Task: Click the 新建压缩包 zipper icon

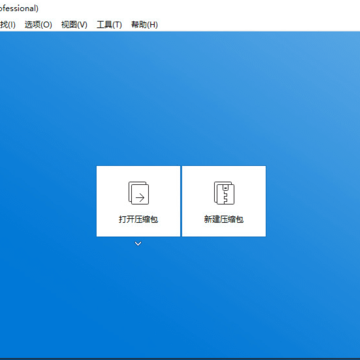Action: (224, 193)
